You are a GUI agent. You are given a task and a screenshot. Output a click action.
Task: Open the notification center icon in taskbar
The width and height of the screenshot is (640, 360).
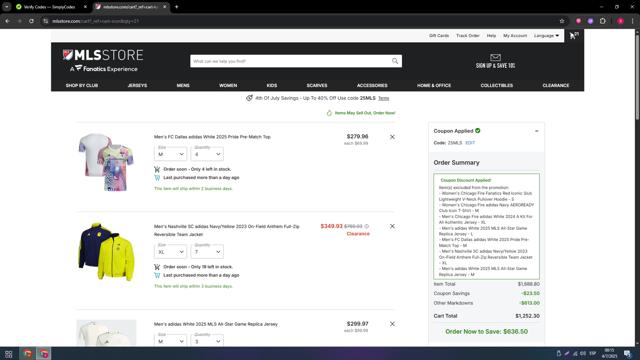point(627,353)
